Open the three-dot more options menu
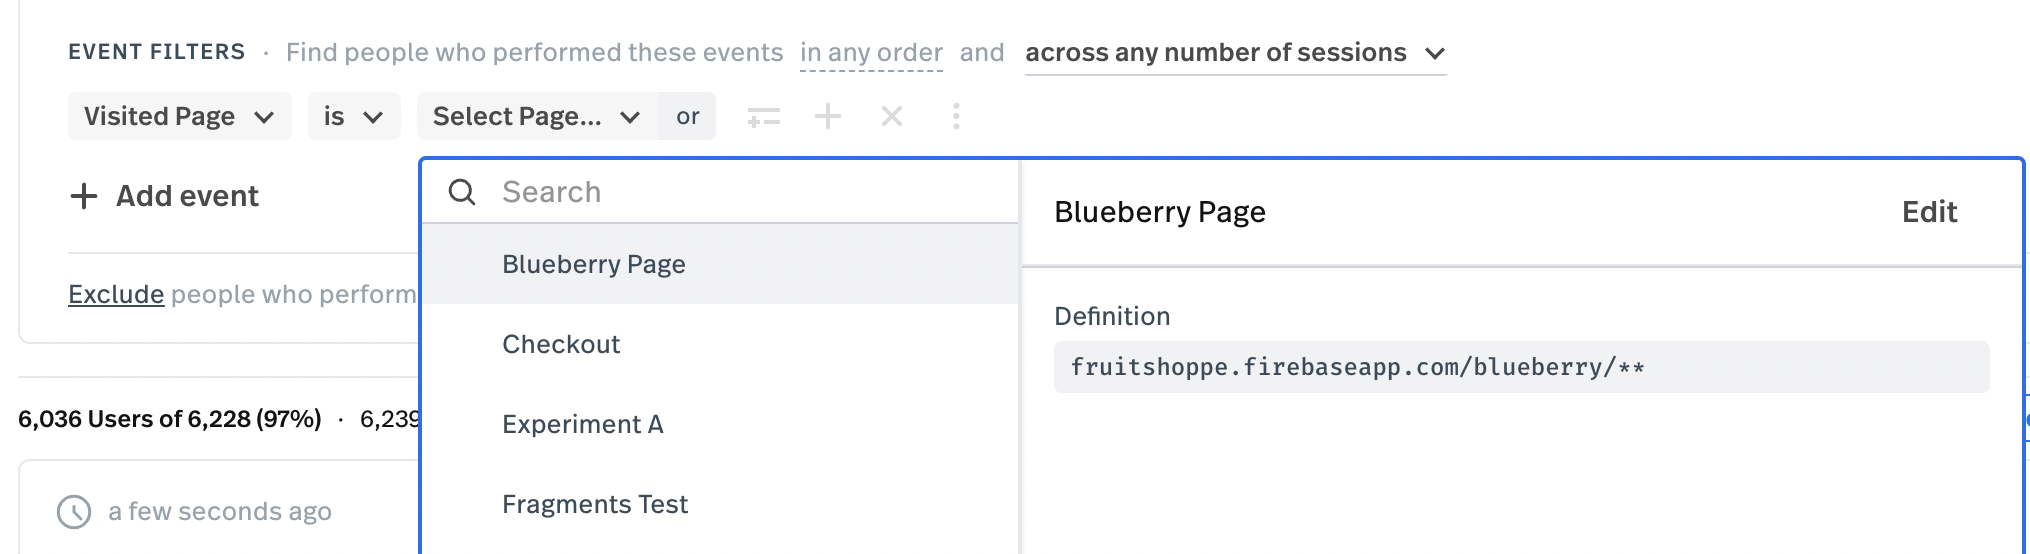 pyautogui.click(x=956, y=117)
